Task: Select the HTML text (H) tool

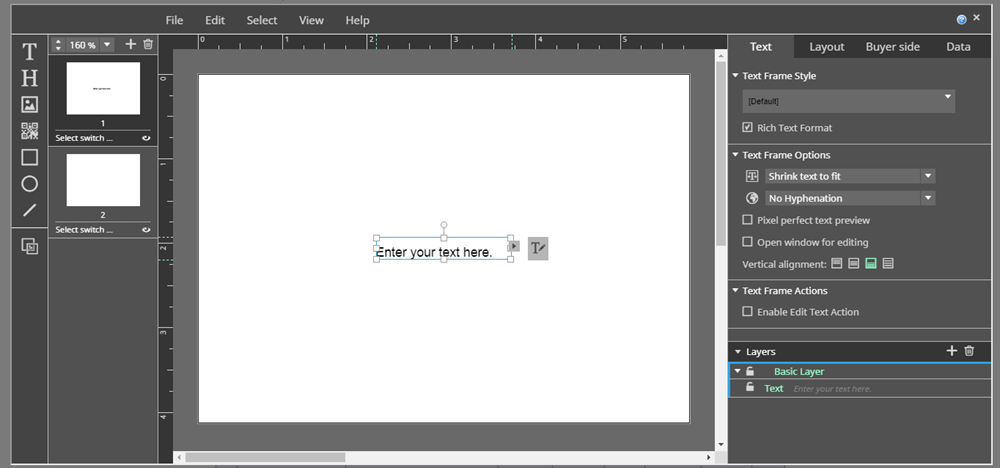Action: coord(29,78)
